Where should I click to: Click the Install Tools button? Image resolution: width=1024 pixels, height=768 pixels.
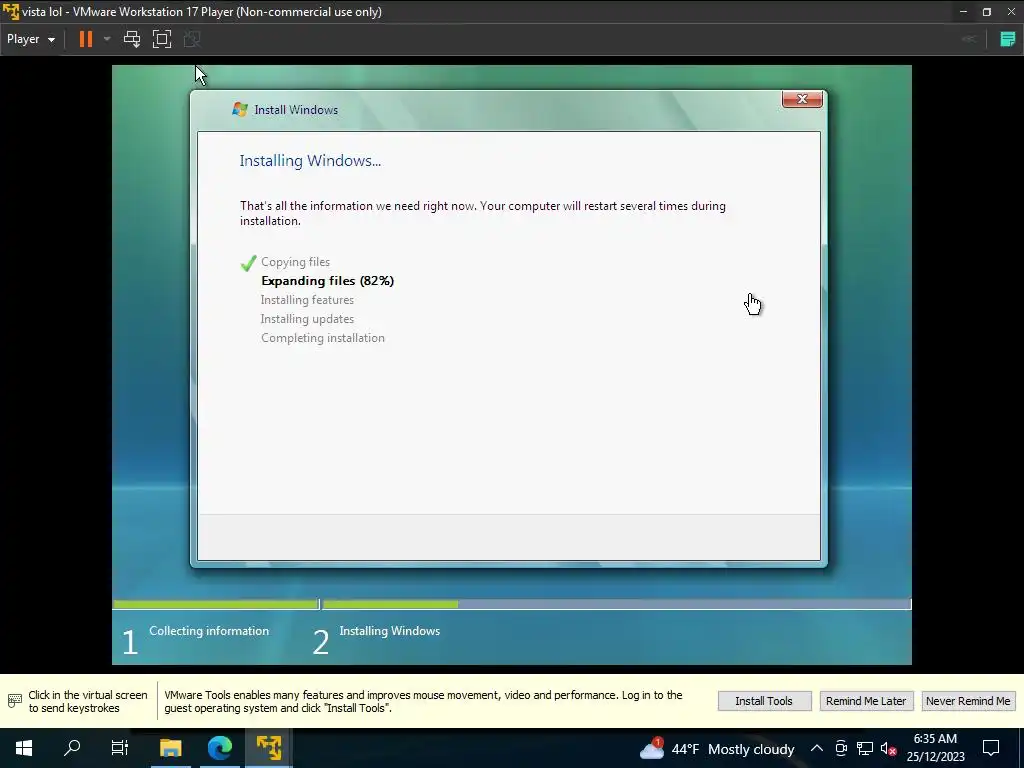point(764,701)
